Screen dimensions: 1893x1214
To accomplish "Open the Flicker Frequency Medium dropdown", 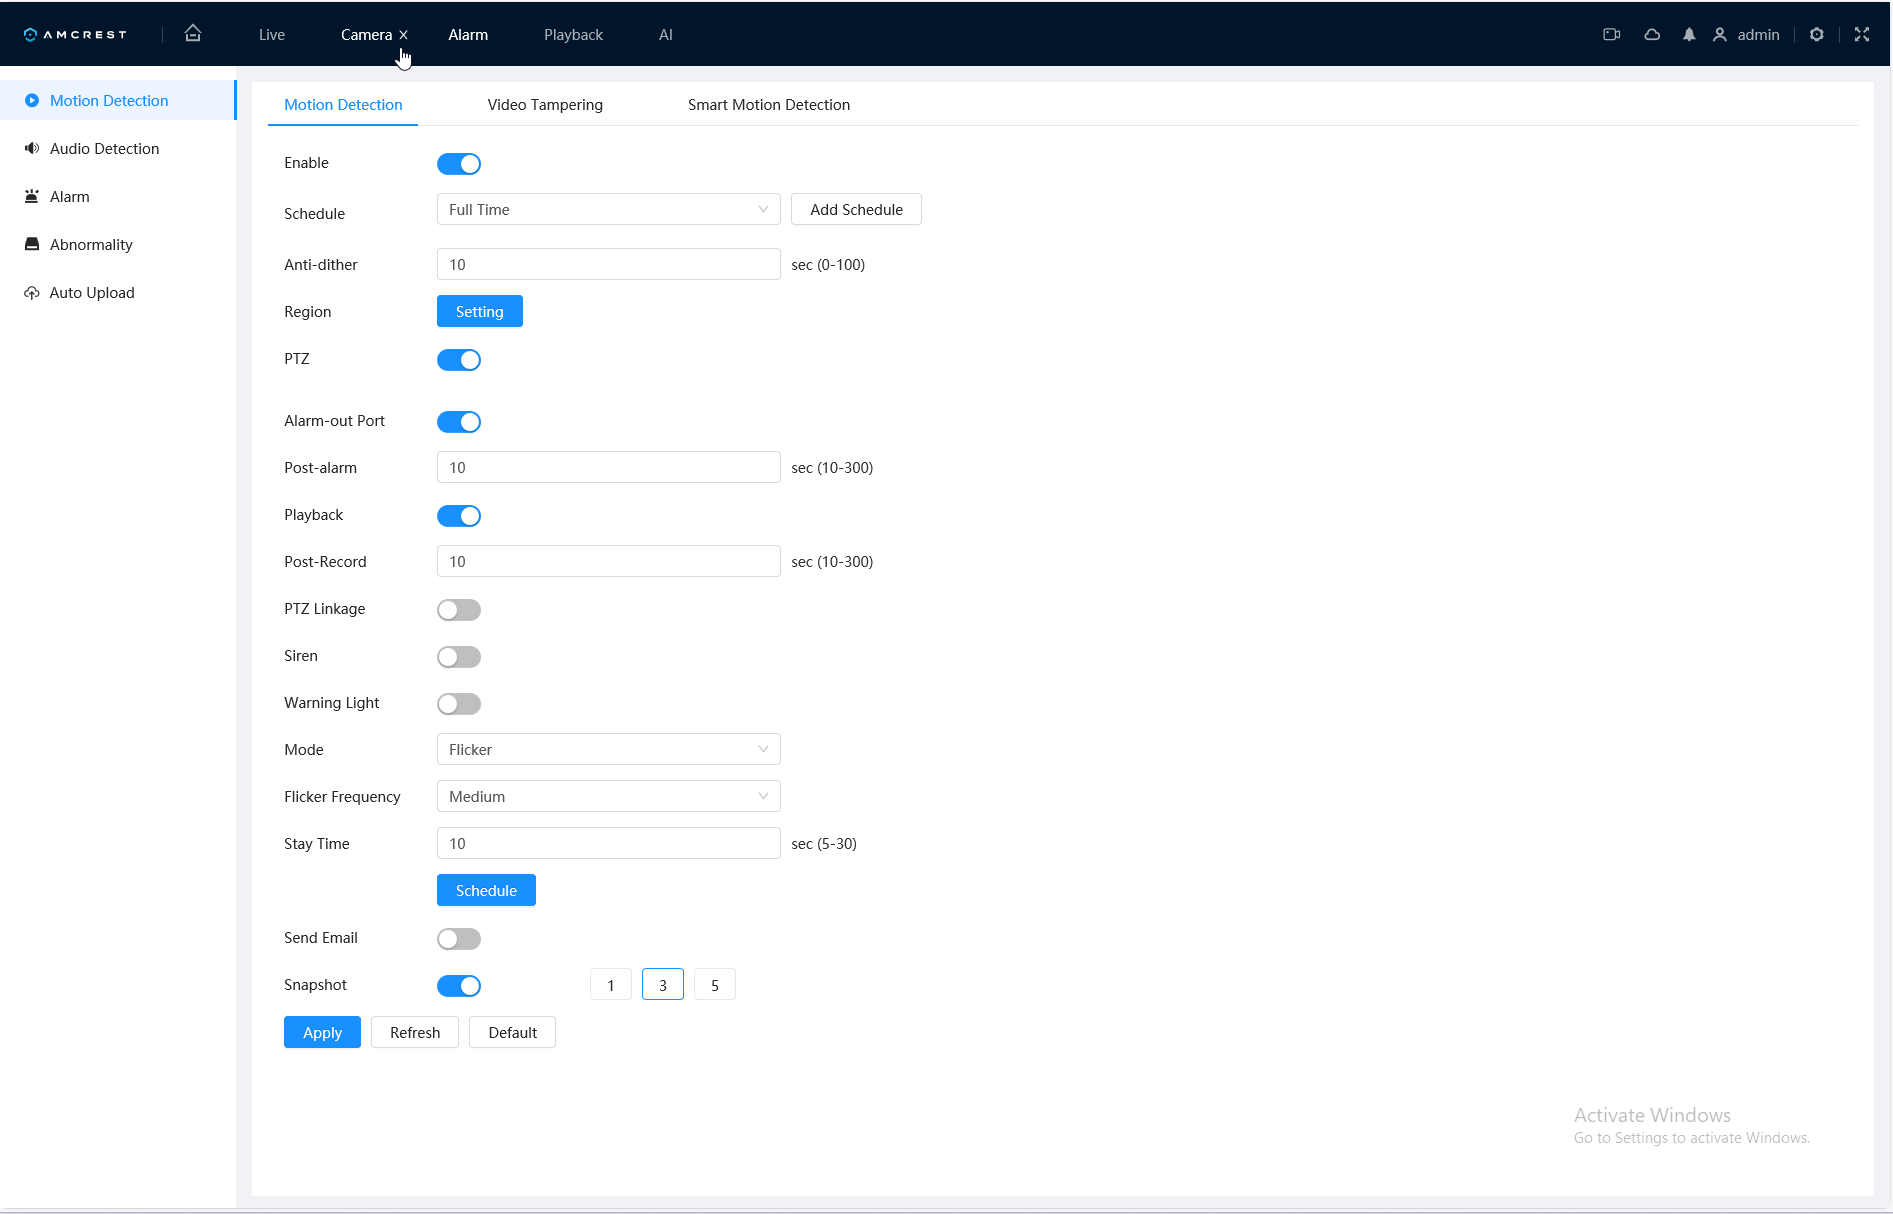I will pyautogui.click(x=608, y=797).
